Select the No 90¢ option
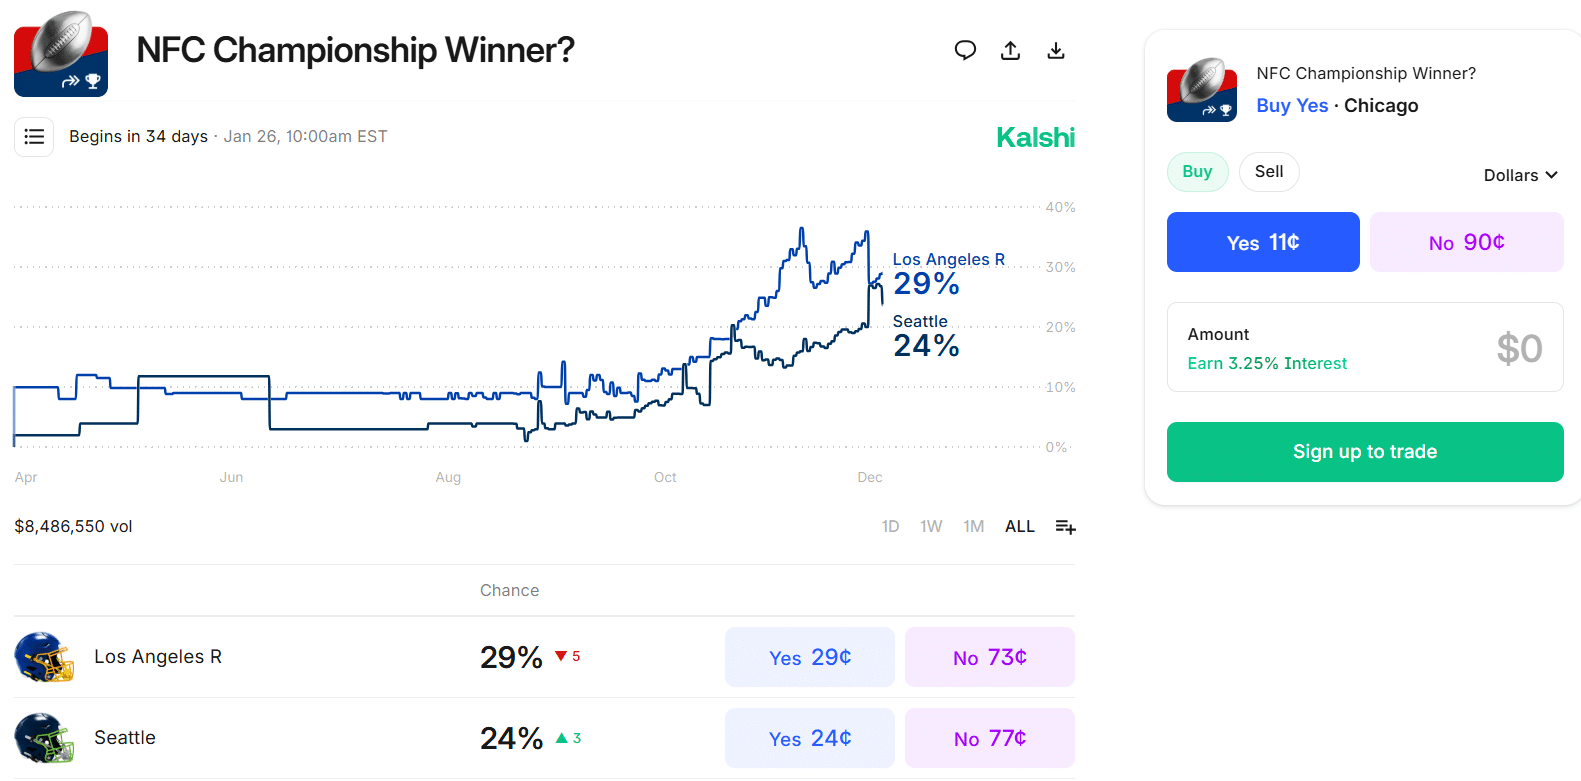The height and width of the screenshot is (781, 1581). tap(1466, 242)
